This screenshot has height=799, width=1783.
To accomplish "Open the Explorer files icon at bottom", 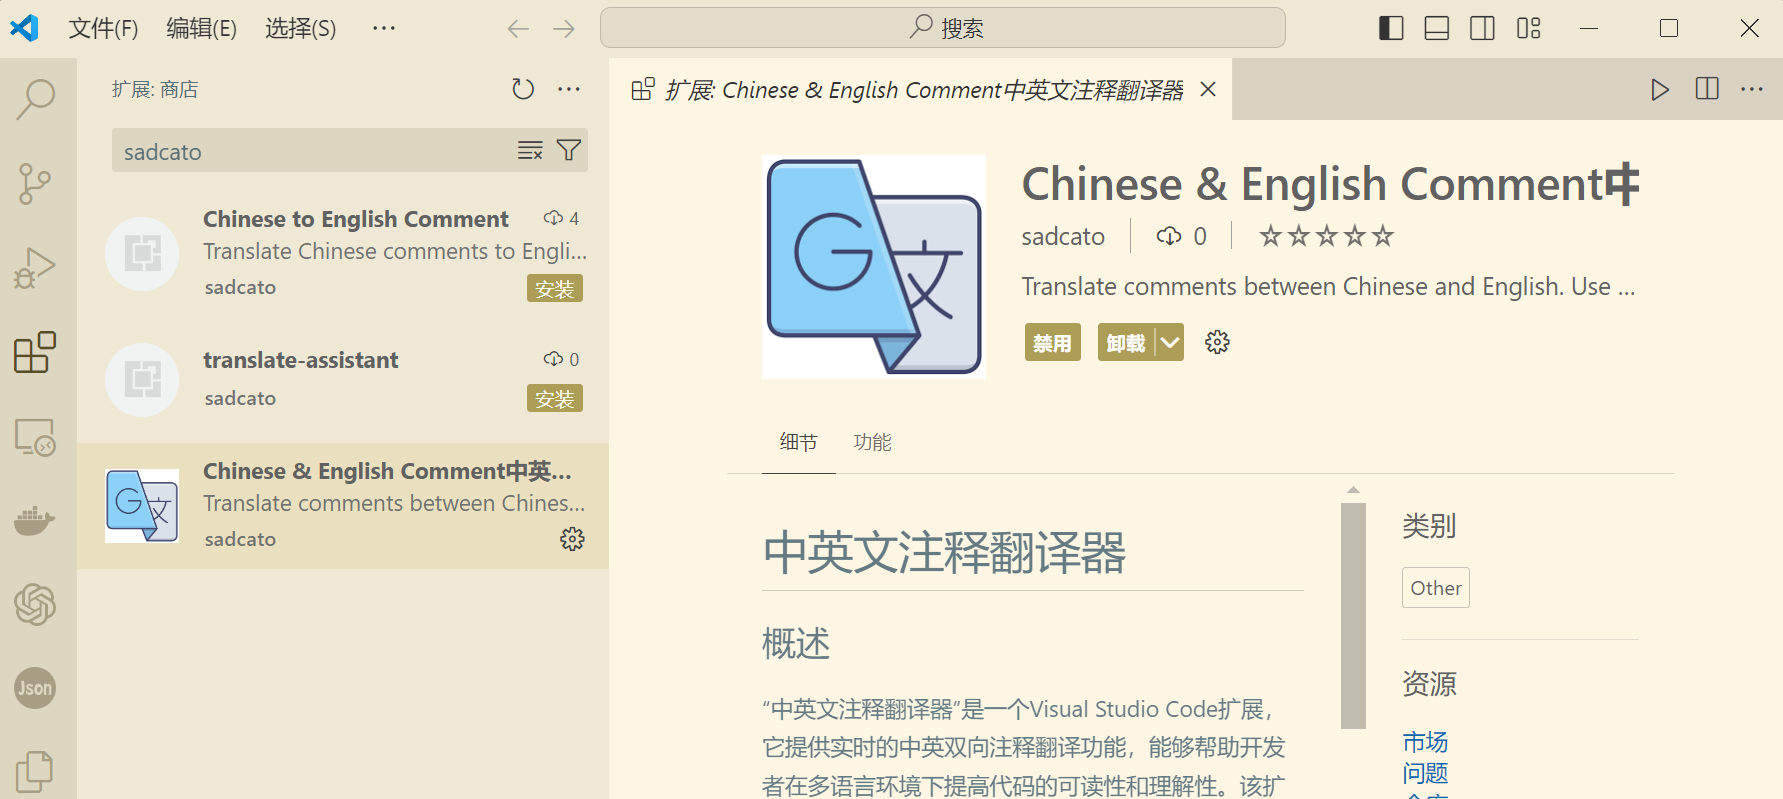I will click(36, 772).
